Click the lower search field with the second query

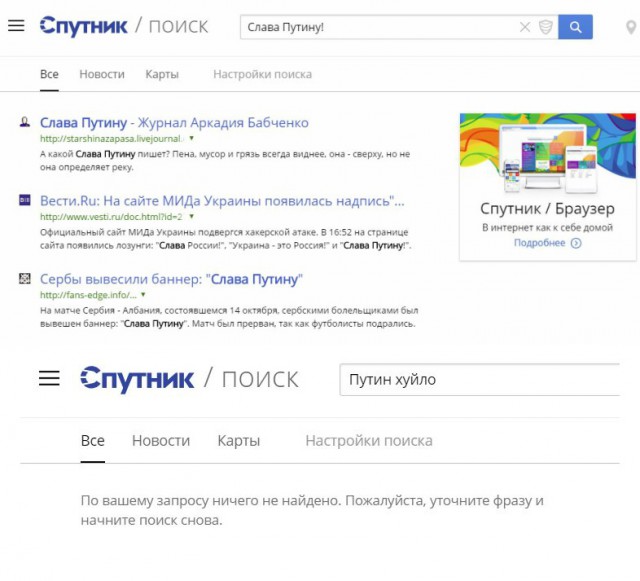tap(480, 380)
